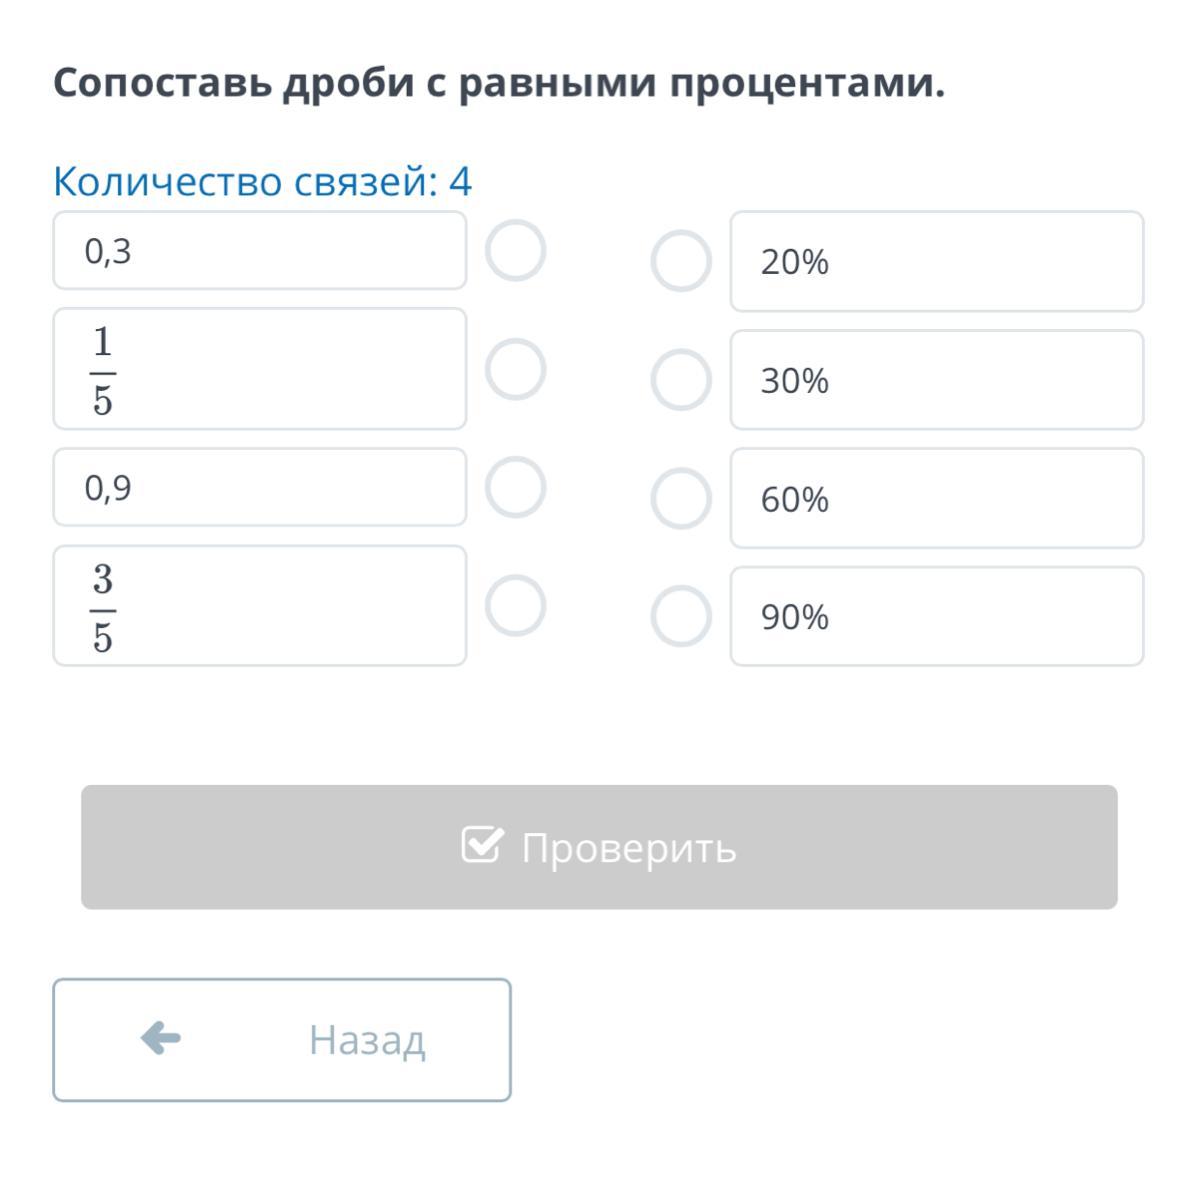The width and height of the screenshot is (1200, 1200).
Task: Click the 0,3 answer box
Action: 259,251
